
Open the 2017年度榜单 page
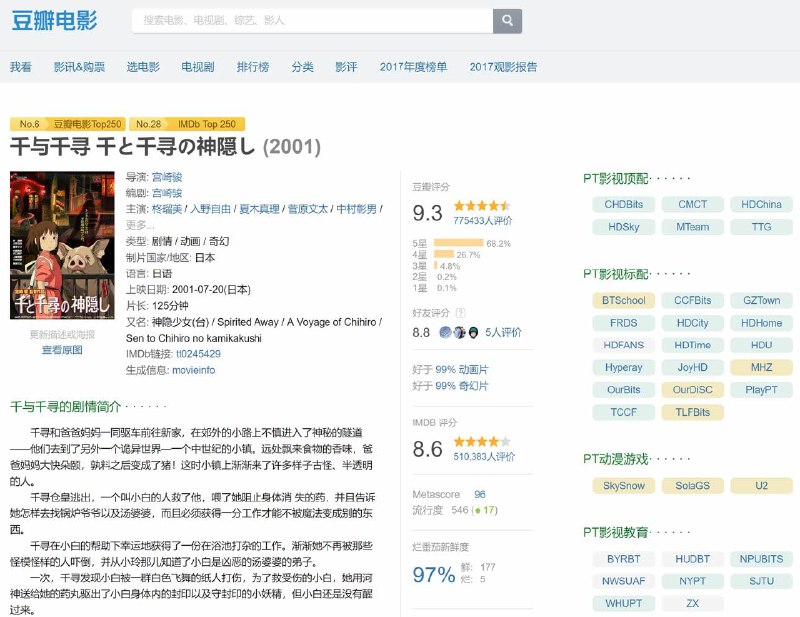coord(410,67)
